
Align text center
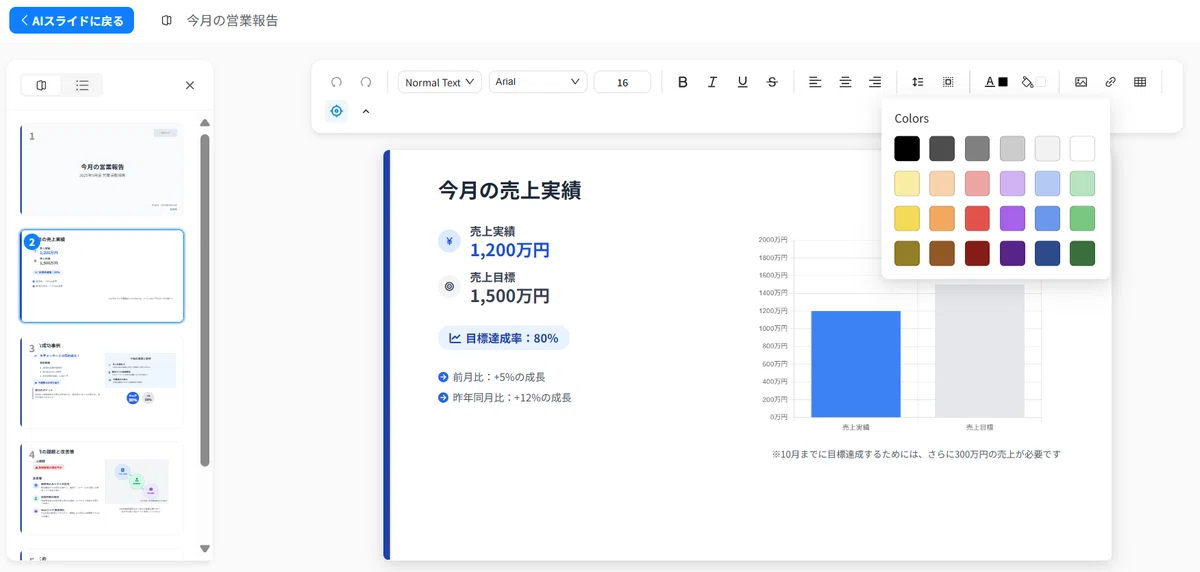pyautogui.click(x=845, y=82)
